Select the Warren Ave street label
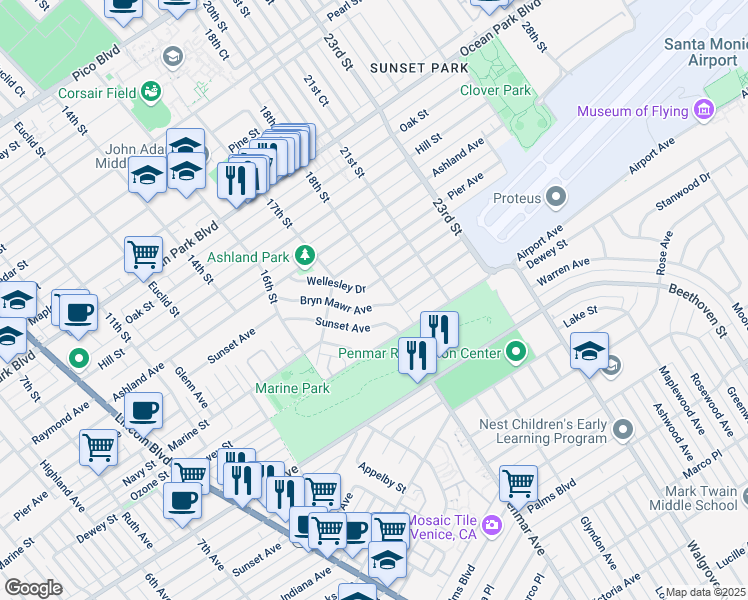The image size is (748, 600). [563, 271]
